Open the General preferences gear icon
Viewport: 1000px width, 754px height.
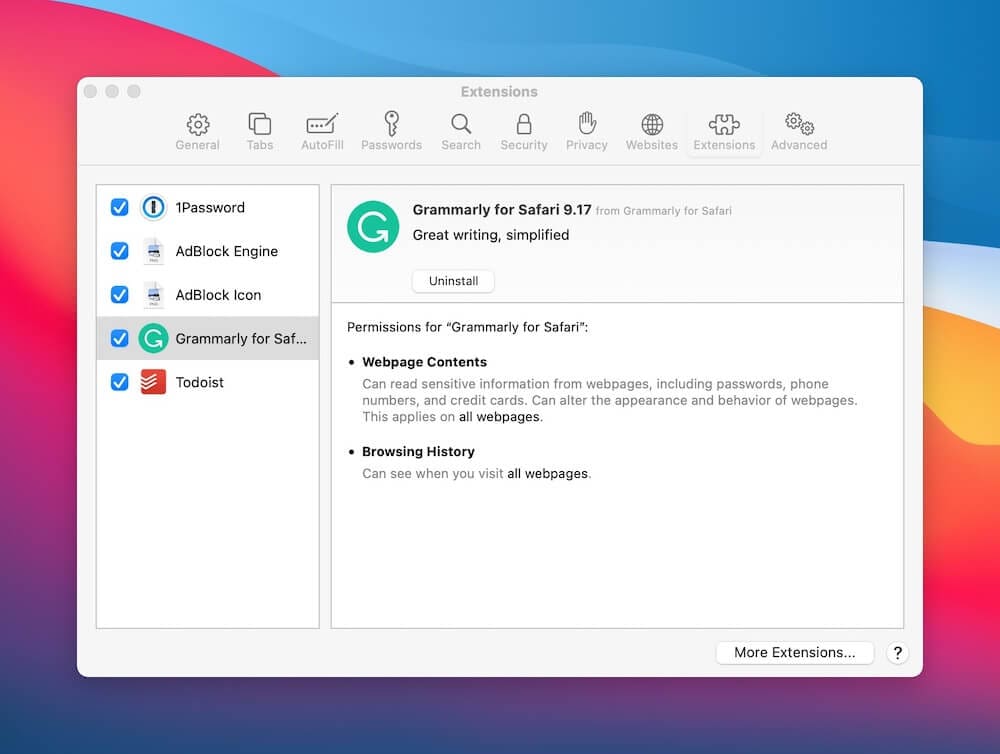coord(198,124)
